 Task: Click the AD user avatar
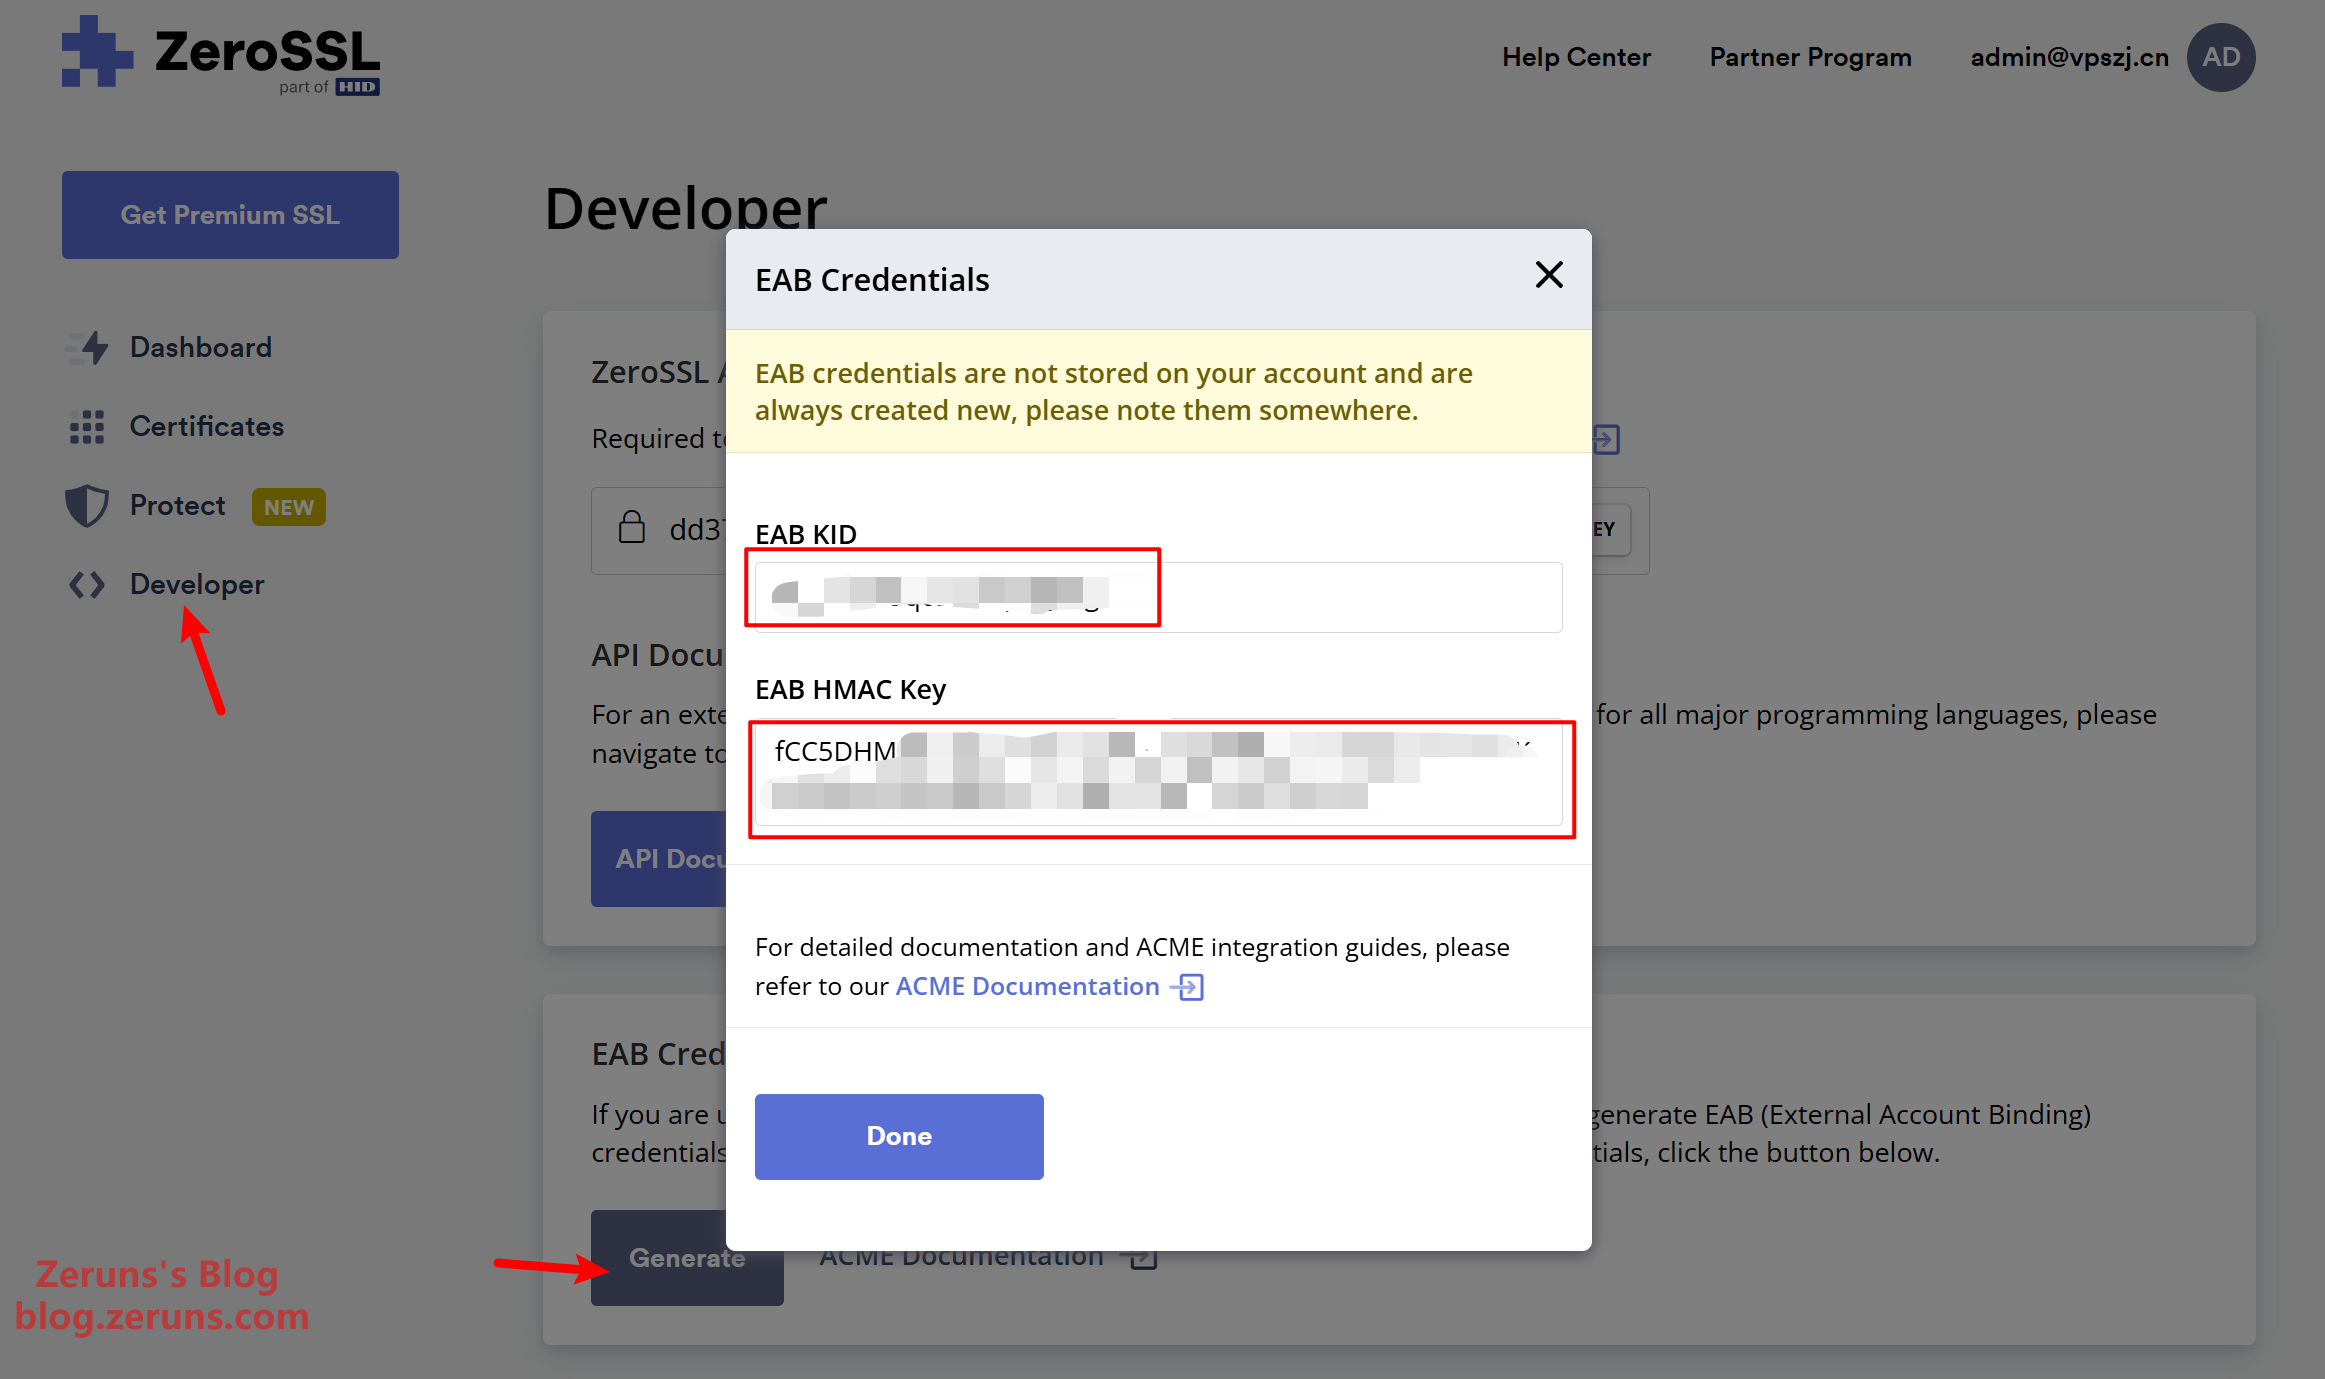2221,57
